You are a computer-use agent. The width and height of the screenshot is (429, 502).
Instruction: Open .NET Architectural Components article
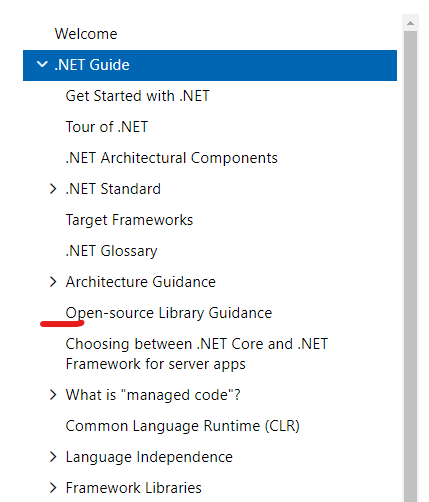point(171,158)
